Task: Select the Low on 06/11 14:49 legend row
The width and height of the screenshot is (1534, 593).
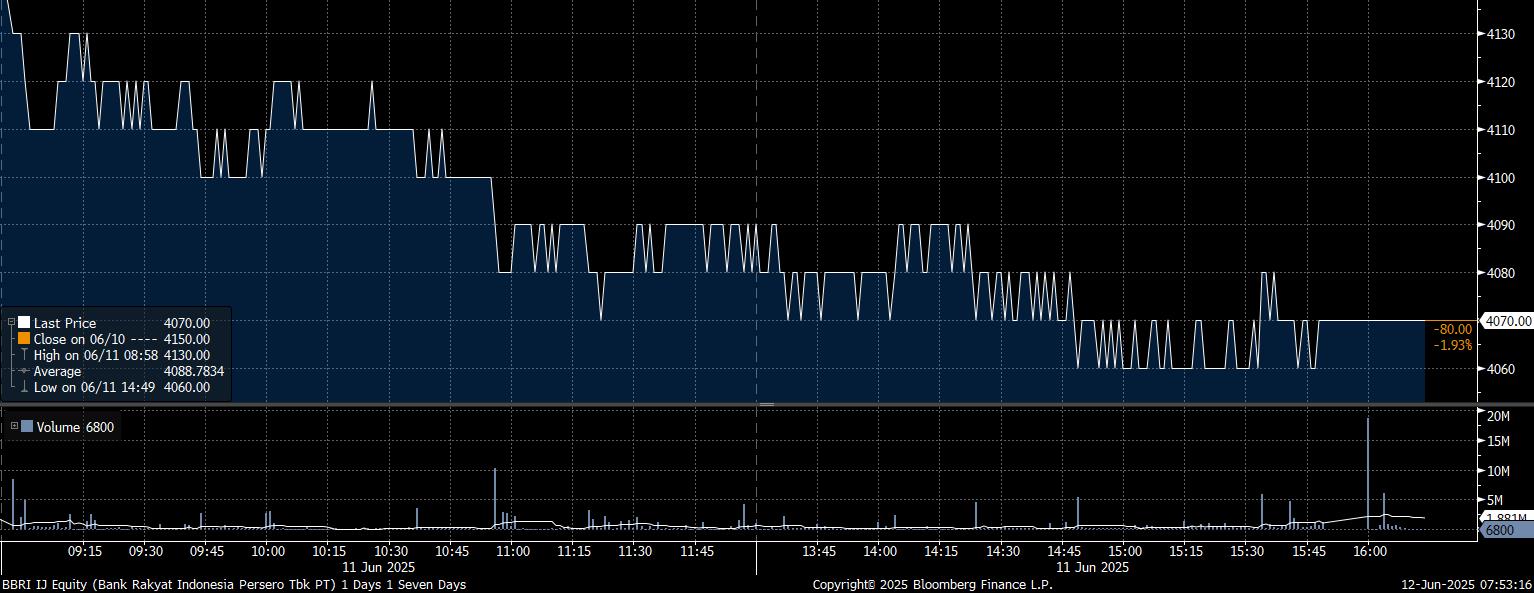Action: [121, 387]
